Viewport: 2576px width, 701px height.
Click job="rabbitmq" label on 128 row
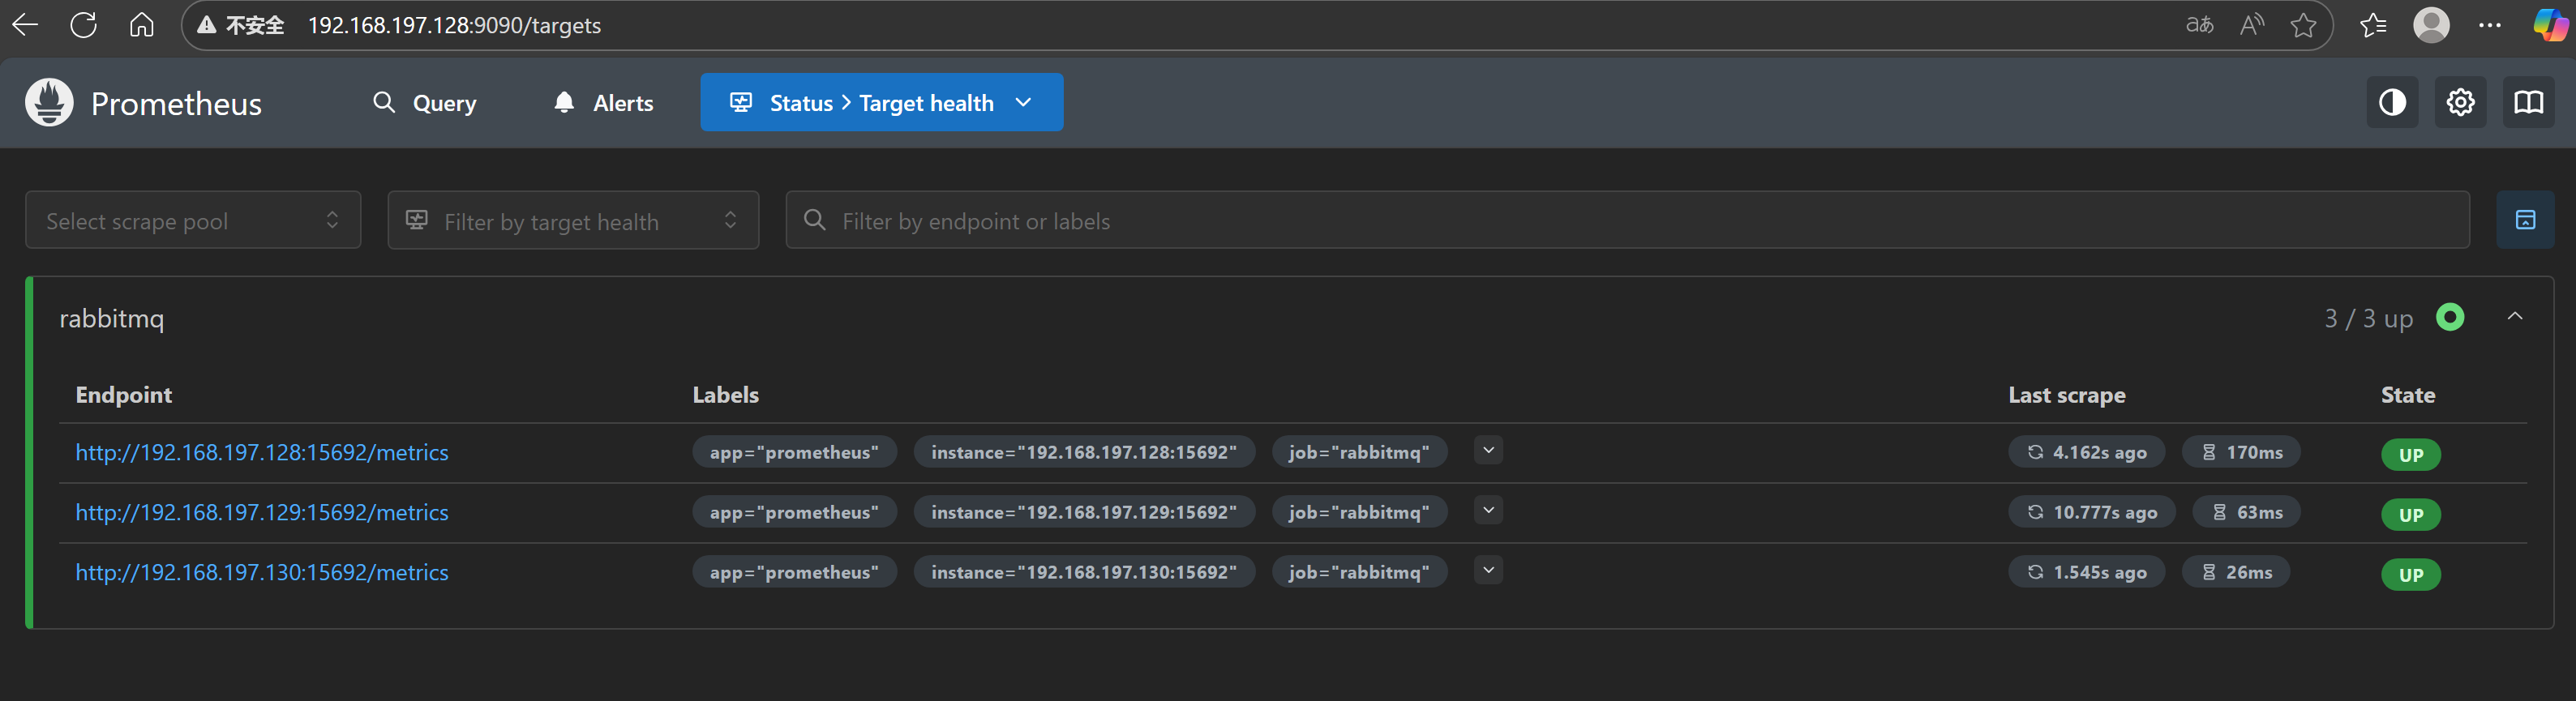click(1359, 452)
